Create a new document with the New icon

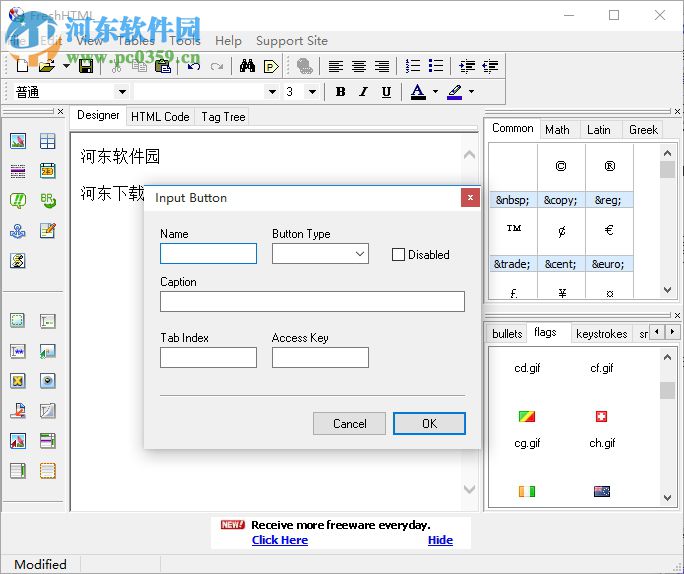point(22,66)
